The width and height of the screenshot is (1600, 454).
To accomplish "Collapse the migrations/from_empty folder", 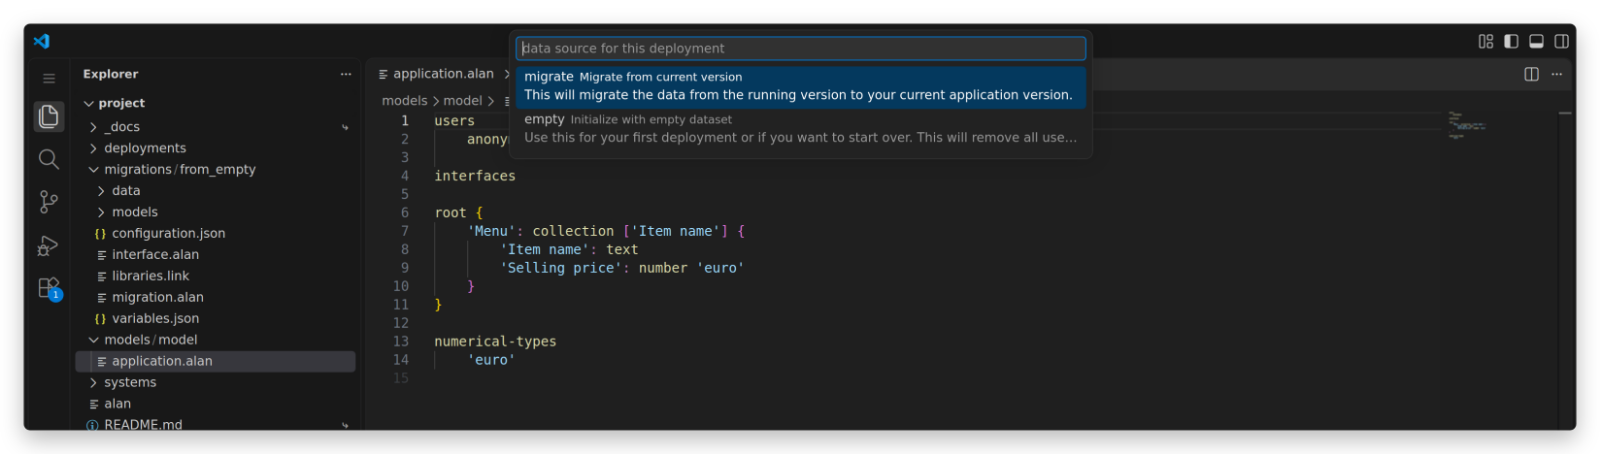I will point(216,169).
